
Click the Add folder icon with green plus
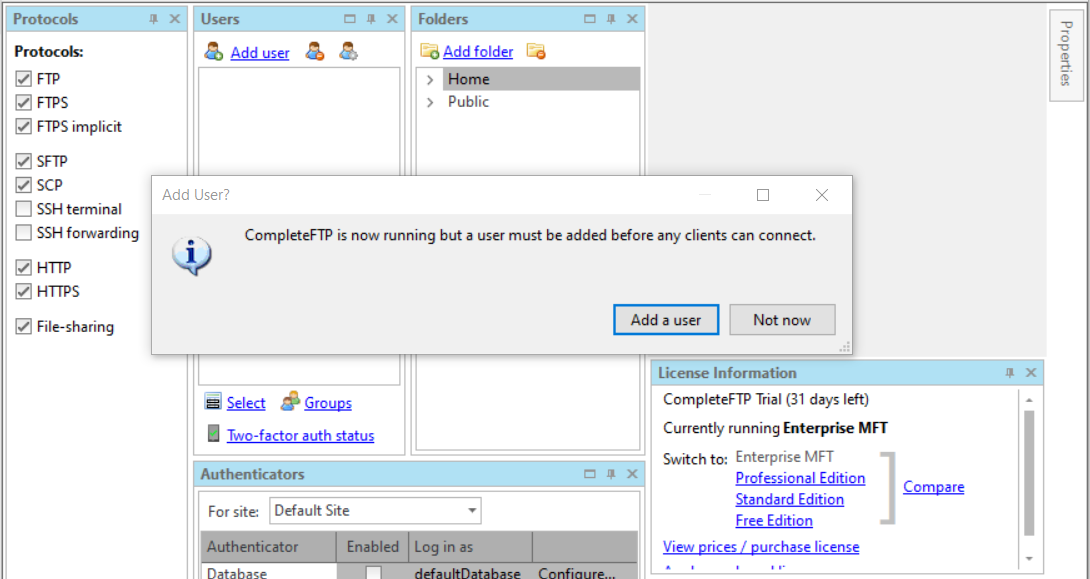(430, 51)
